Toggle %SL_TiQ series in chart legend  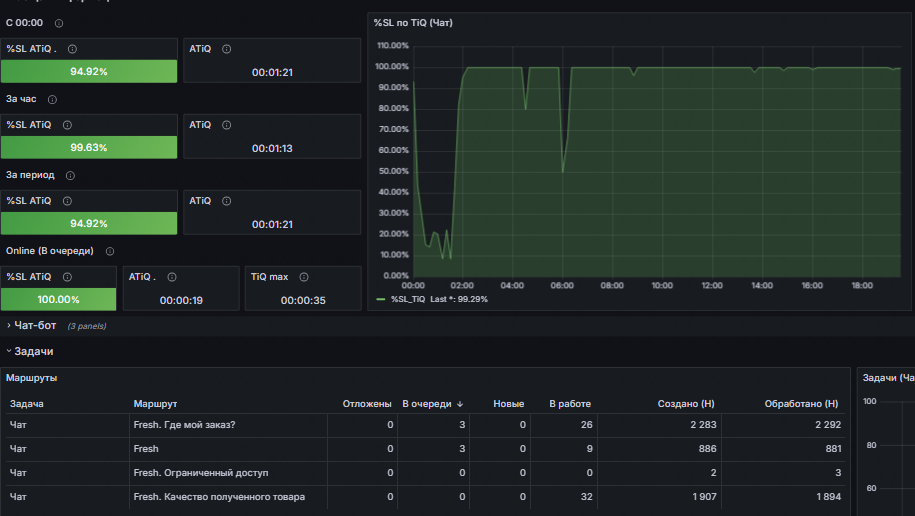click(x=408, y=299)
